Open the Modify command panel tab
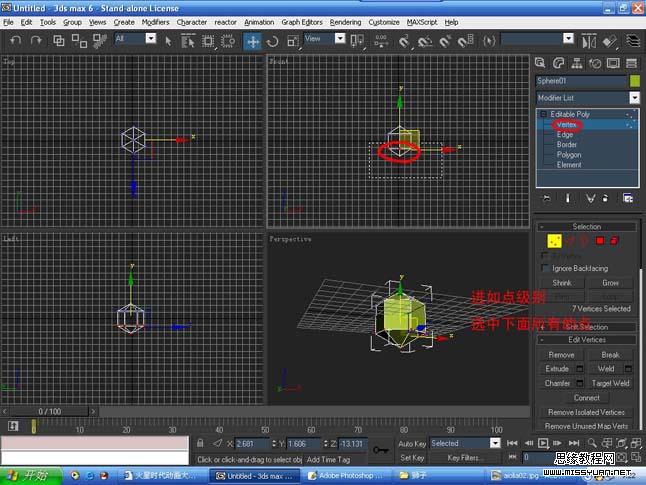This screenshot has width=646, height=485. pyautogui.click(x=558, y=63)
